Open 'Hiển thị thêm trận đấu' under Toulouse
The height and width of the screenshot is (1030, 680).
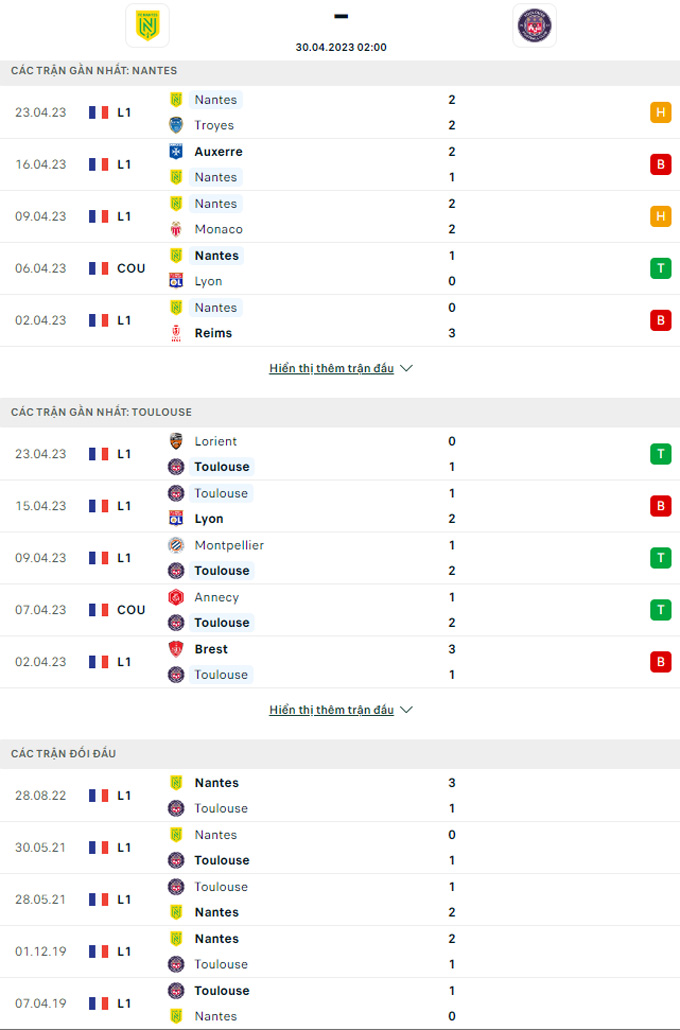coord(332,710)
